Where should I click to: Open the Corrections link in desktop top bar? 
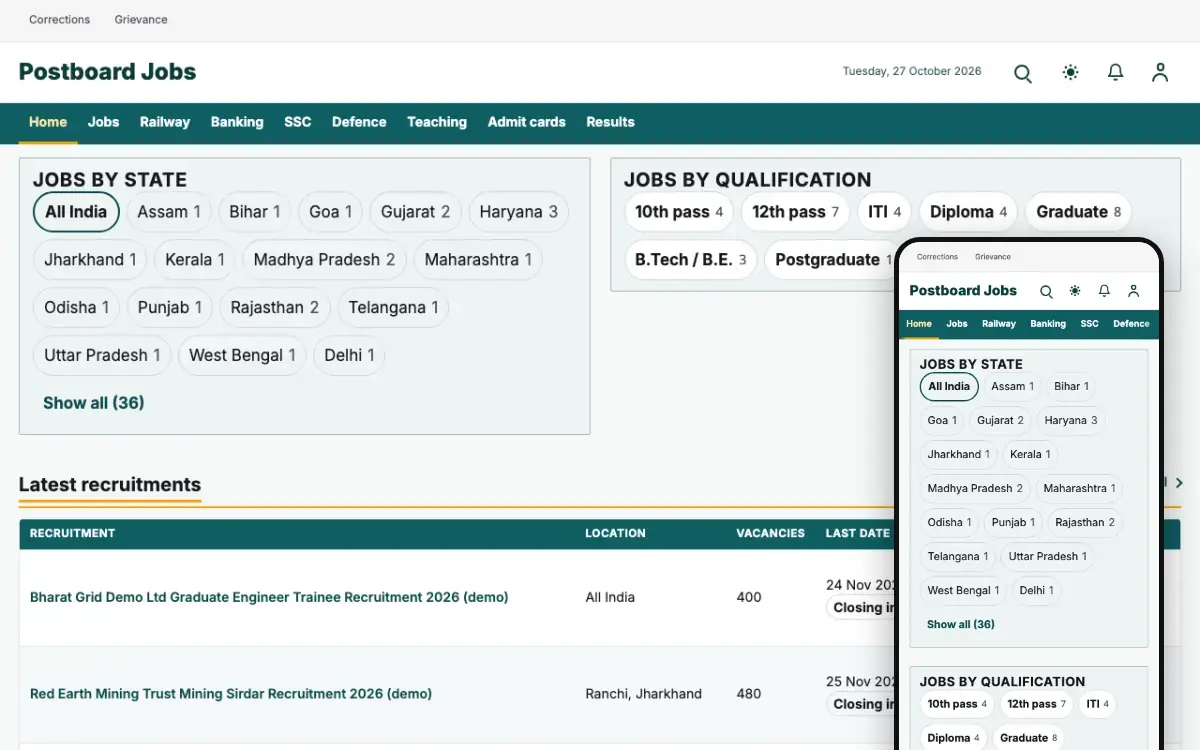[60, 20]
